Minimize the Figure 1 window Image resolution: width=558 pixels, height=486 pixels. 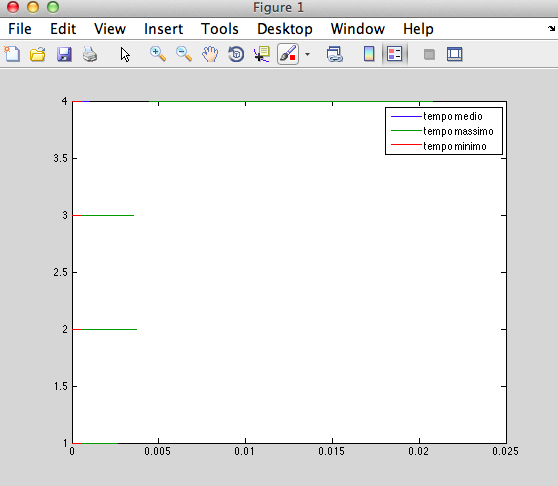tap(33, 7)
